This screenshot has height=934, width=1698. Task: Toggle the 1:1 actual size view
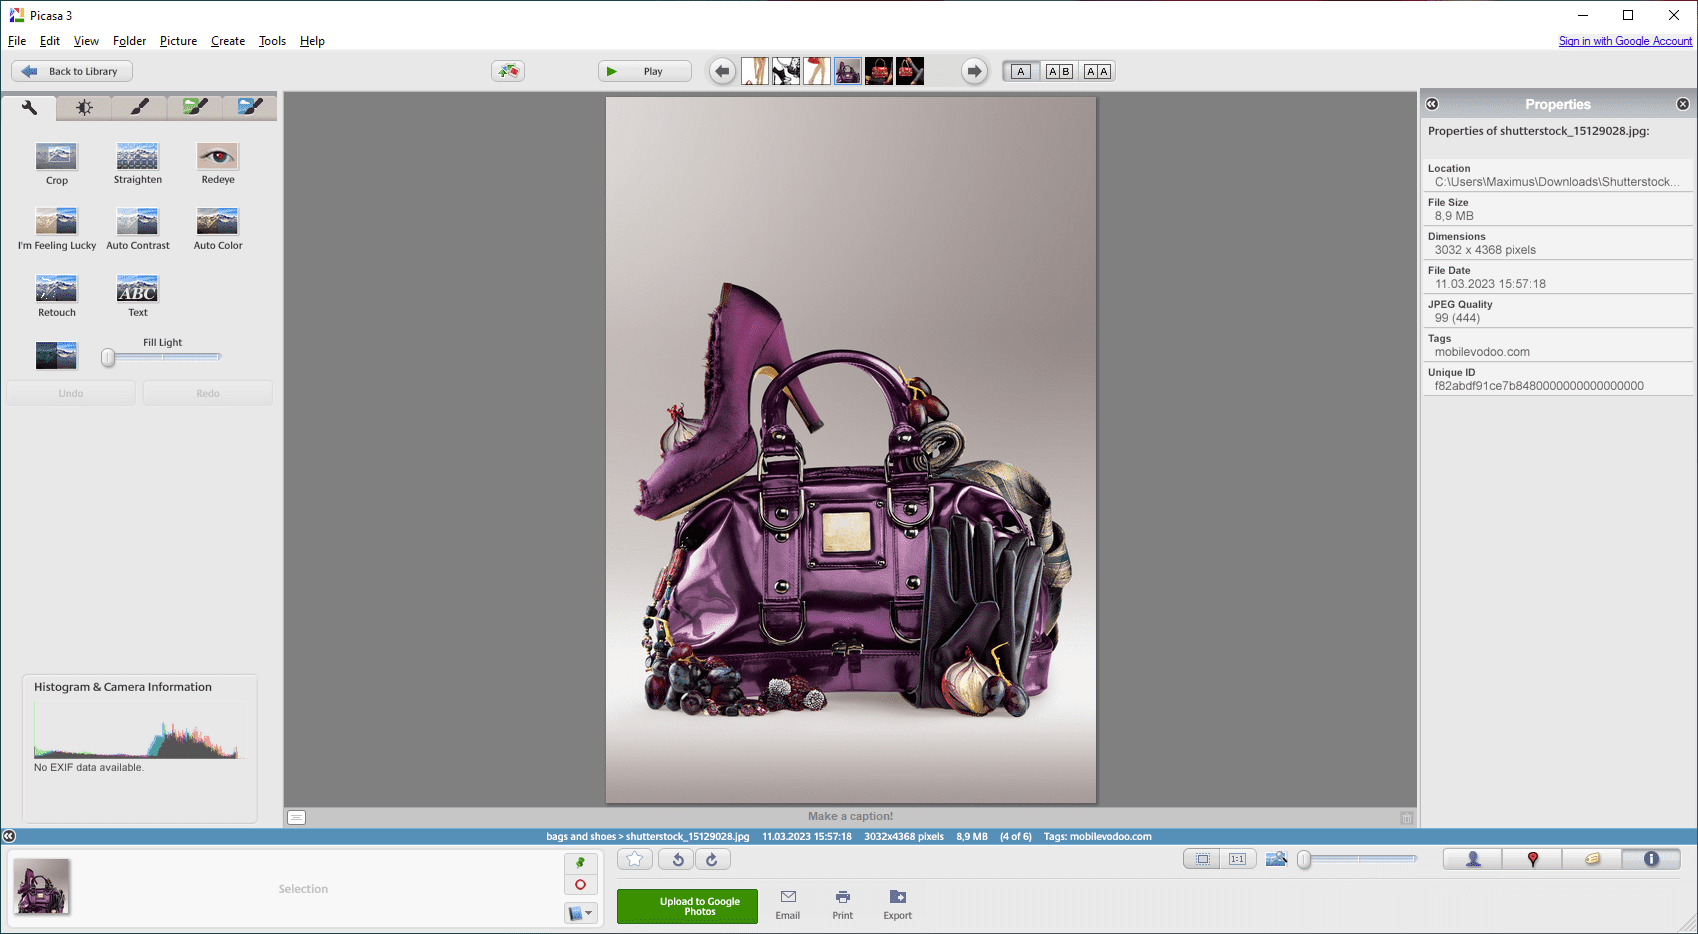pyautogui.click(x=1237, y=859)
